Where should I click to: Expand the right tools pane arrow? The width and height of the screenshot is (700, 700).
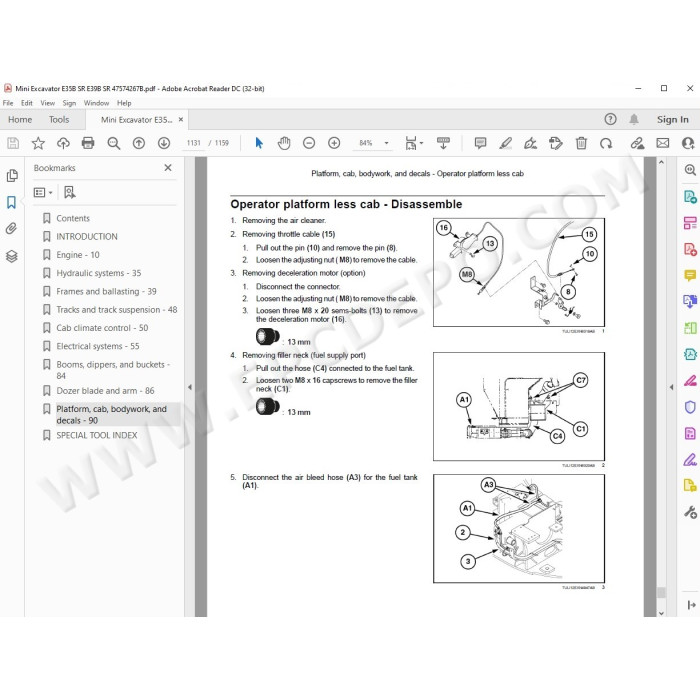pyautogui.click(x=671, y=387)
